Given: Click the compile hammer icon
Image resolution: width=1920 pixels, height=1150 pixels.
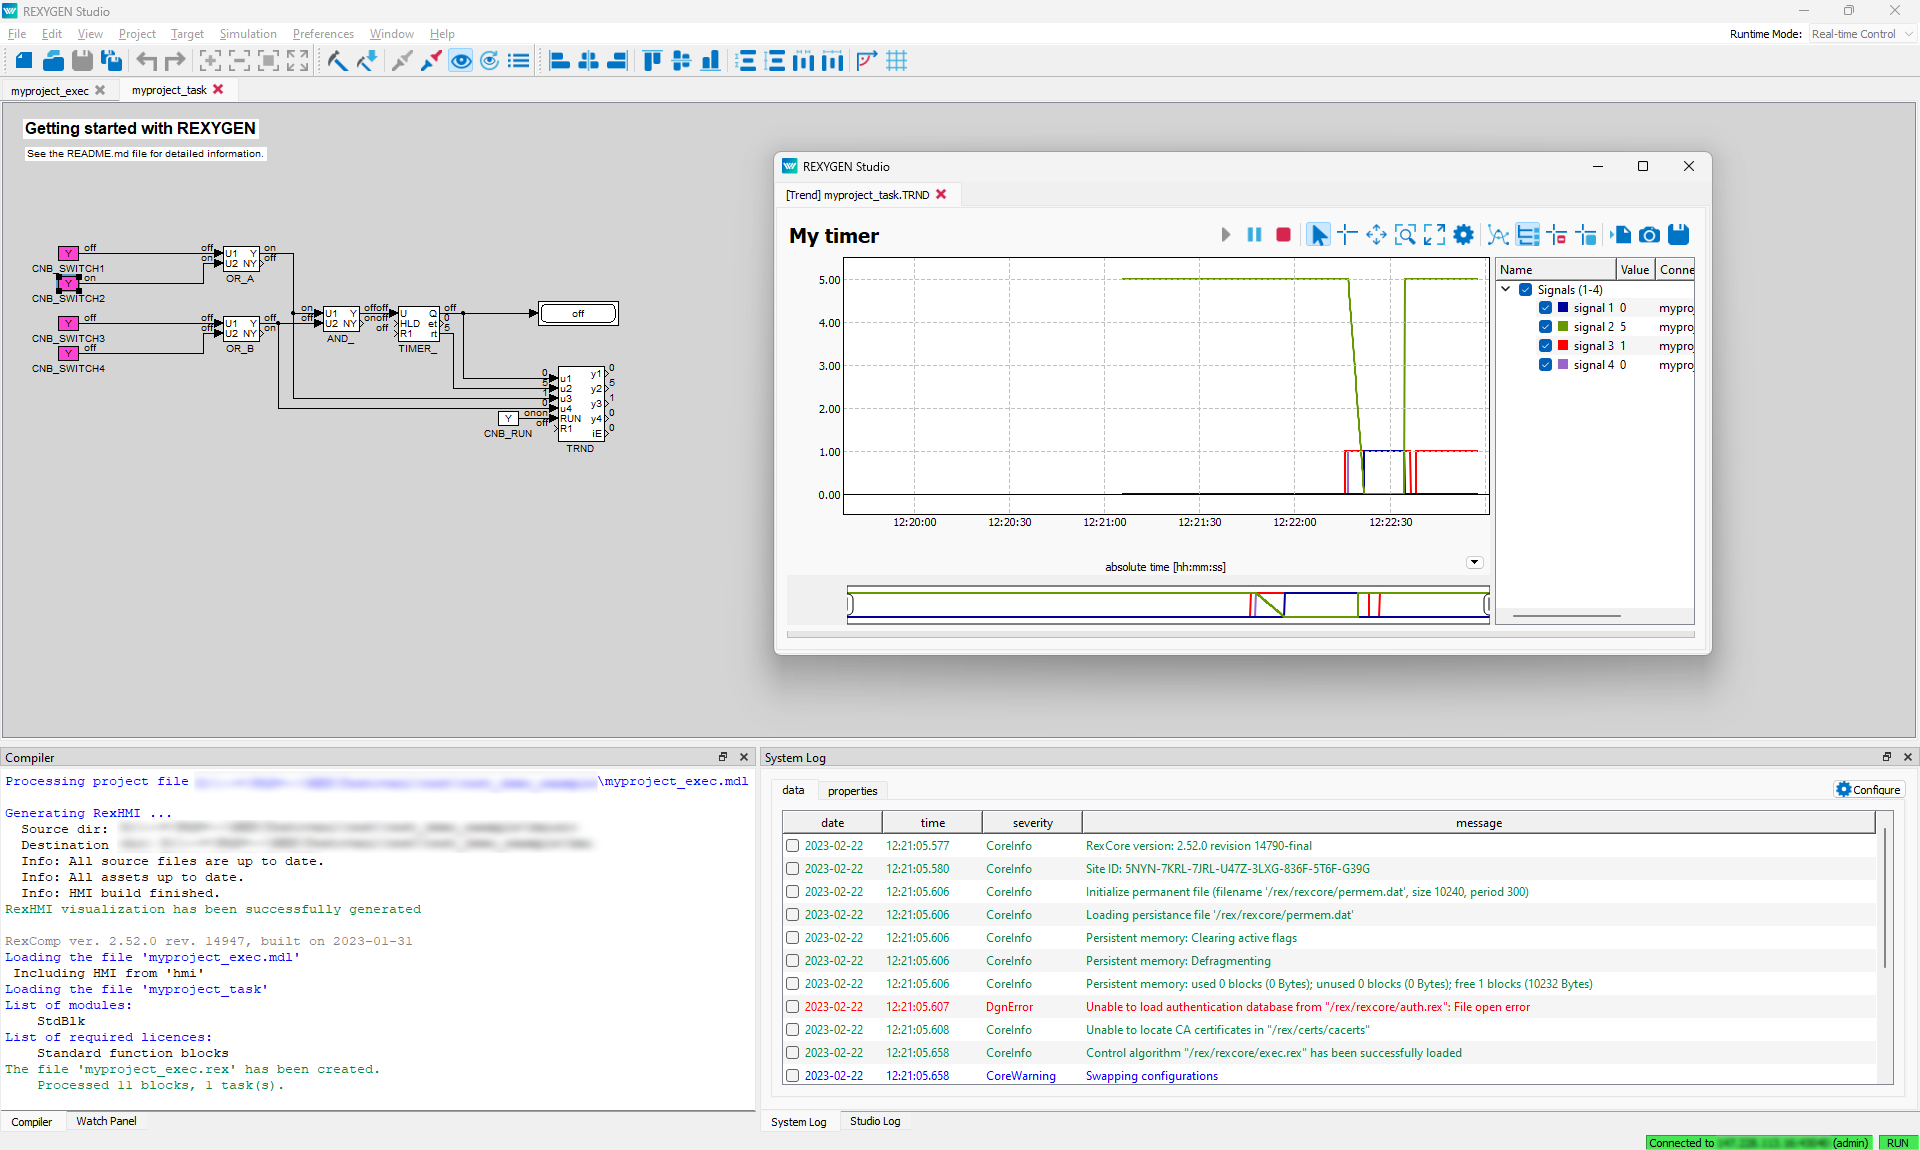Looking at the screenshot, I should 337,61.
